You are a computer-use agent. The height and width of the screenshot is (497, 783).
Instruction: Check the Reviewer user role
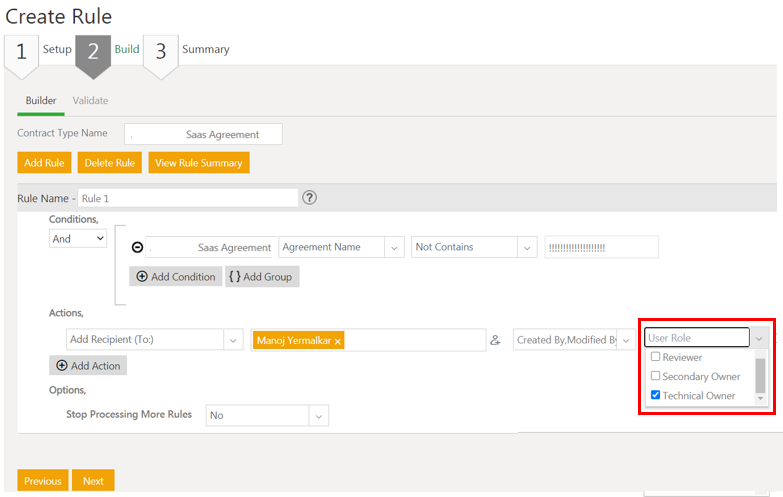point(656,357)
